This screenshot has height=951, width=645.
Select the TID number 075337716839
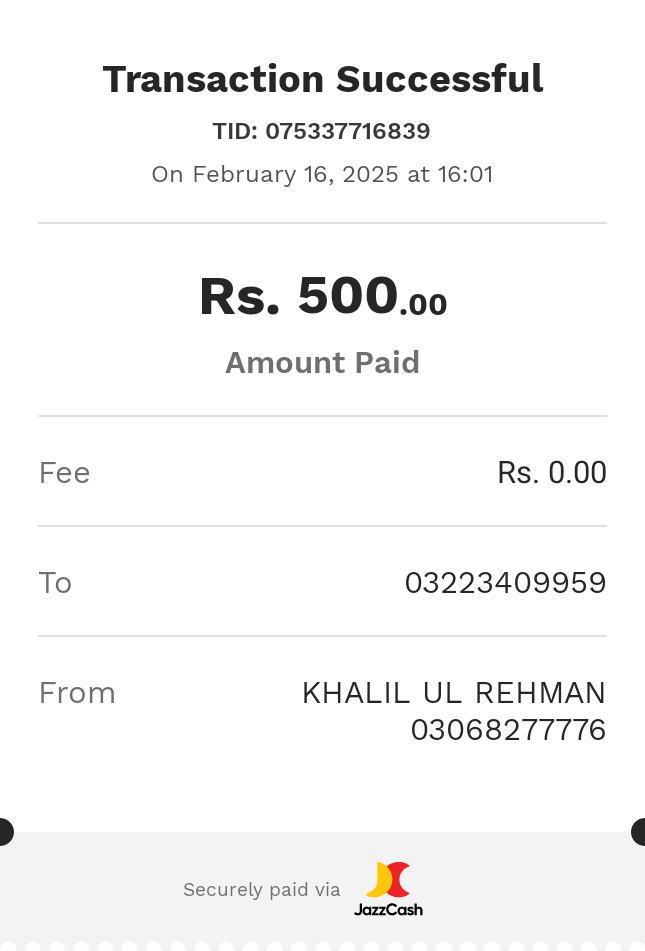[x=347, y=131]
